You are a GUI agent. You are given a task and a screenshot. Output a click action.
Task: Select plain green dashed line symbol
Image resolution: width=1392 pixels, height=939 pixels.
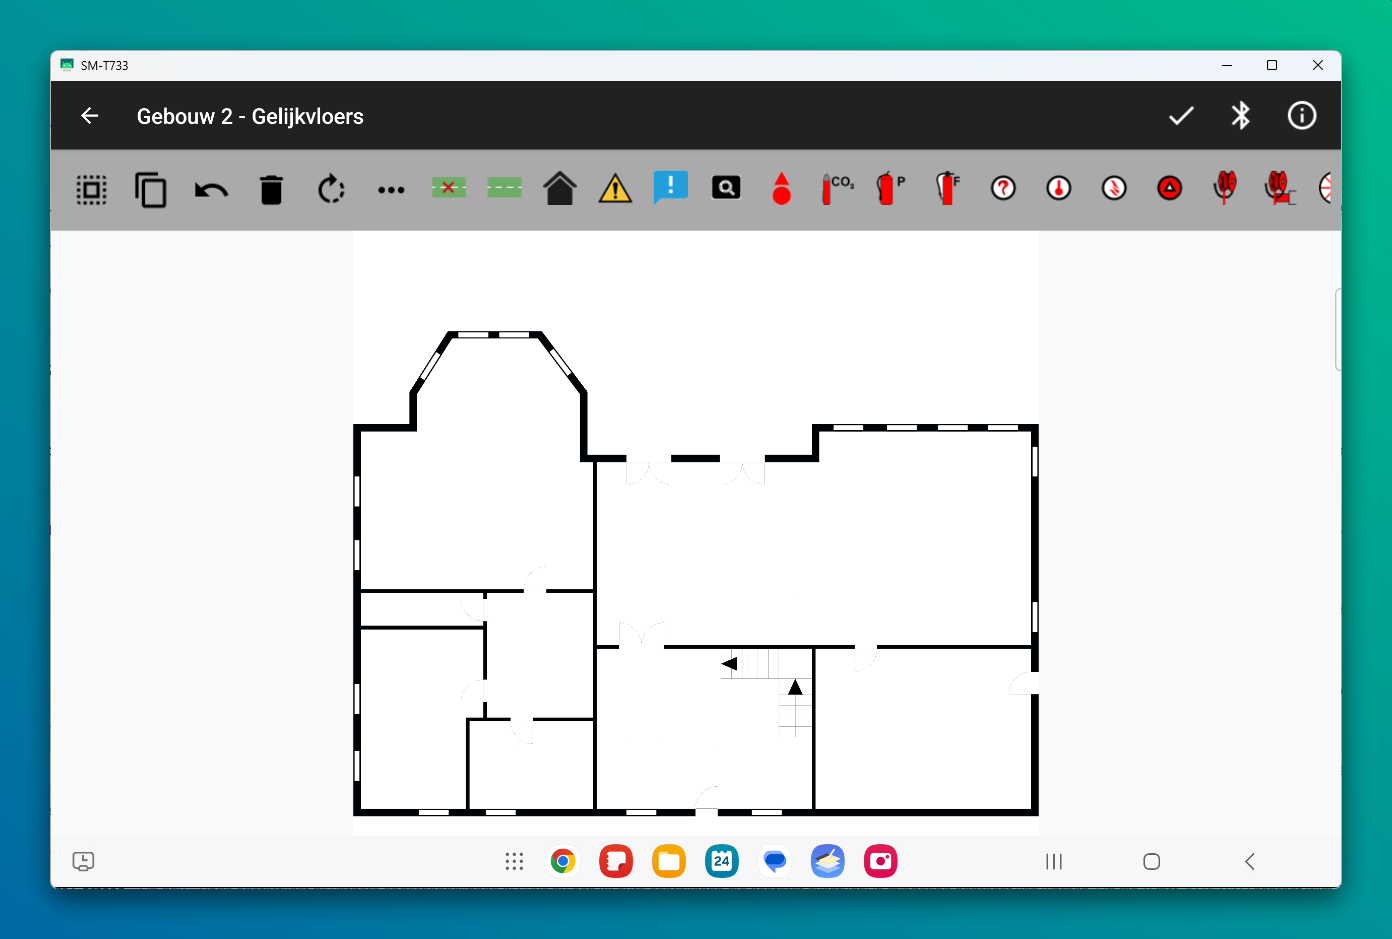504,188
